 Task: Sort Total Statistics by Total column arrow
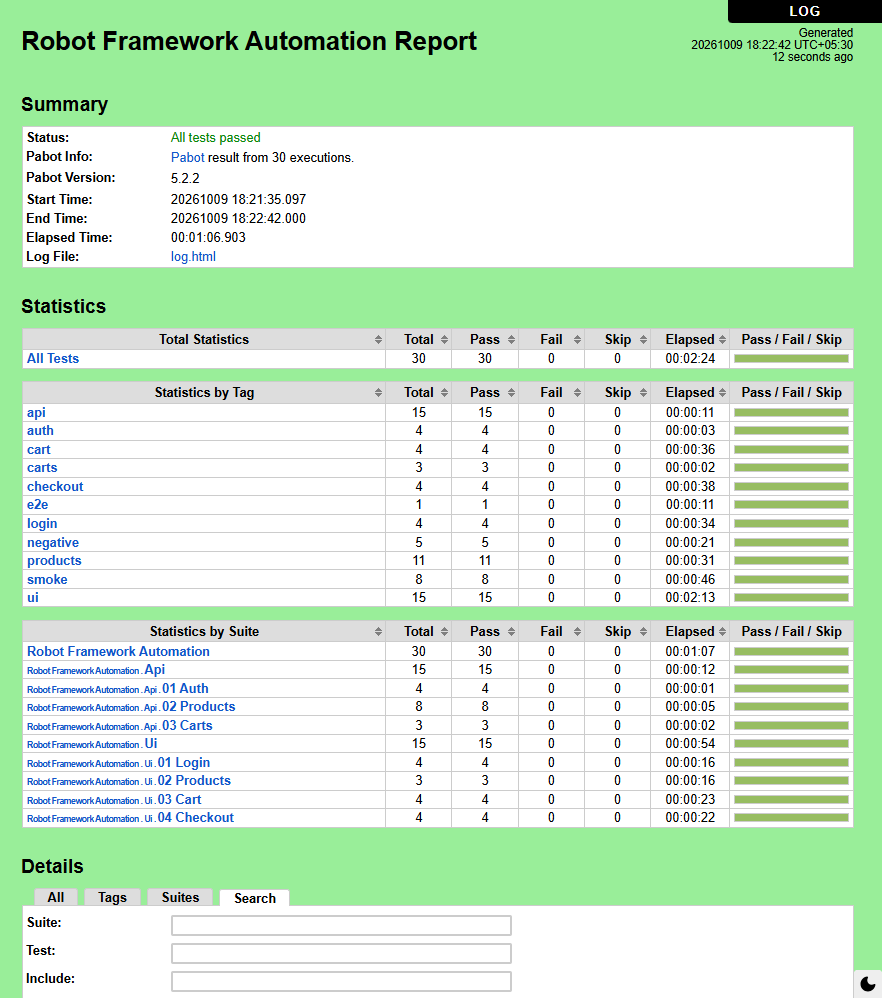coord(445,340)
